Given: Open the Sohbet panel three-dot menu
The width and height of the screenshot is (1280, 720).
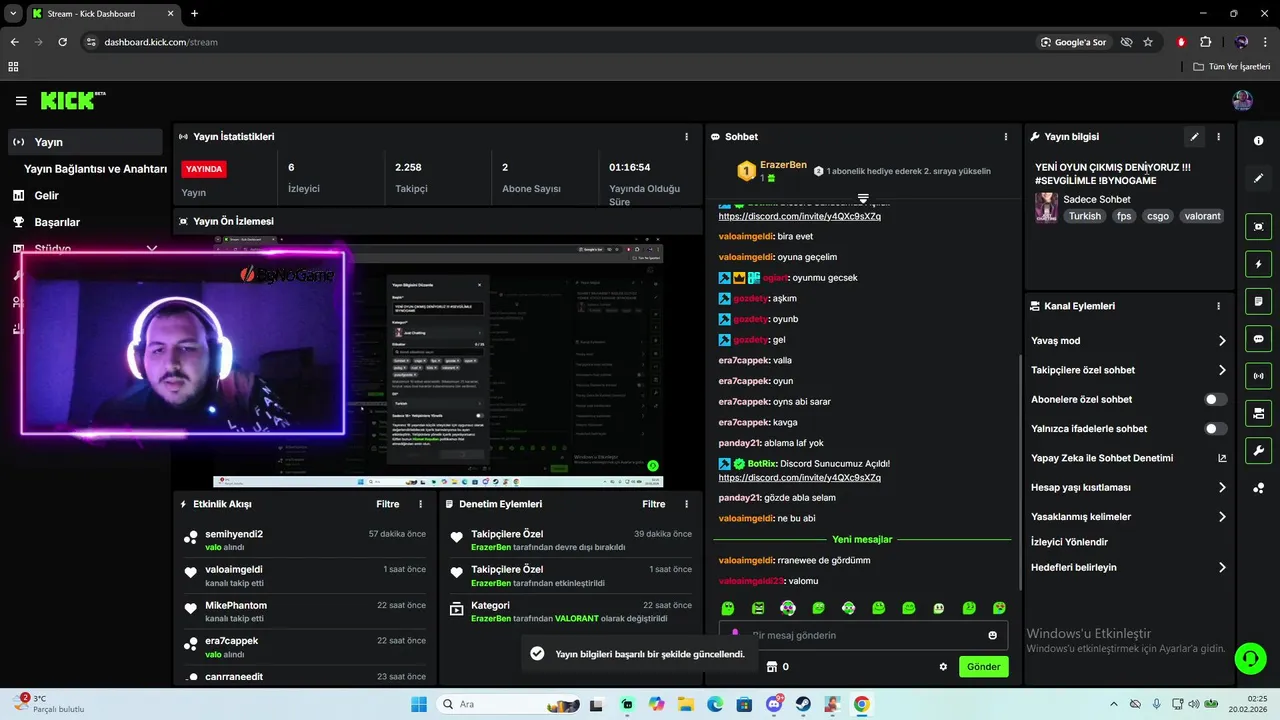Looking at the screenshot, I should [x=1005, y=137].
